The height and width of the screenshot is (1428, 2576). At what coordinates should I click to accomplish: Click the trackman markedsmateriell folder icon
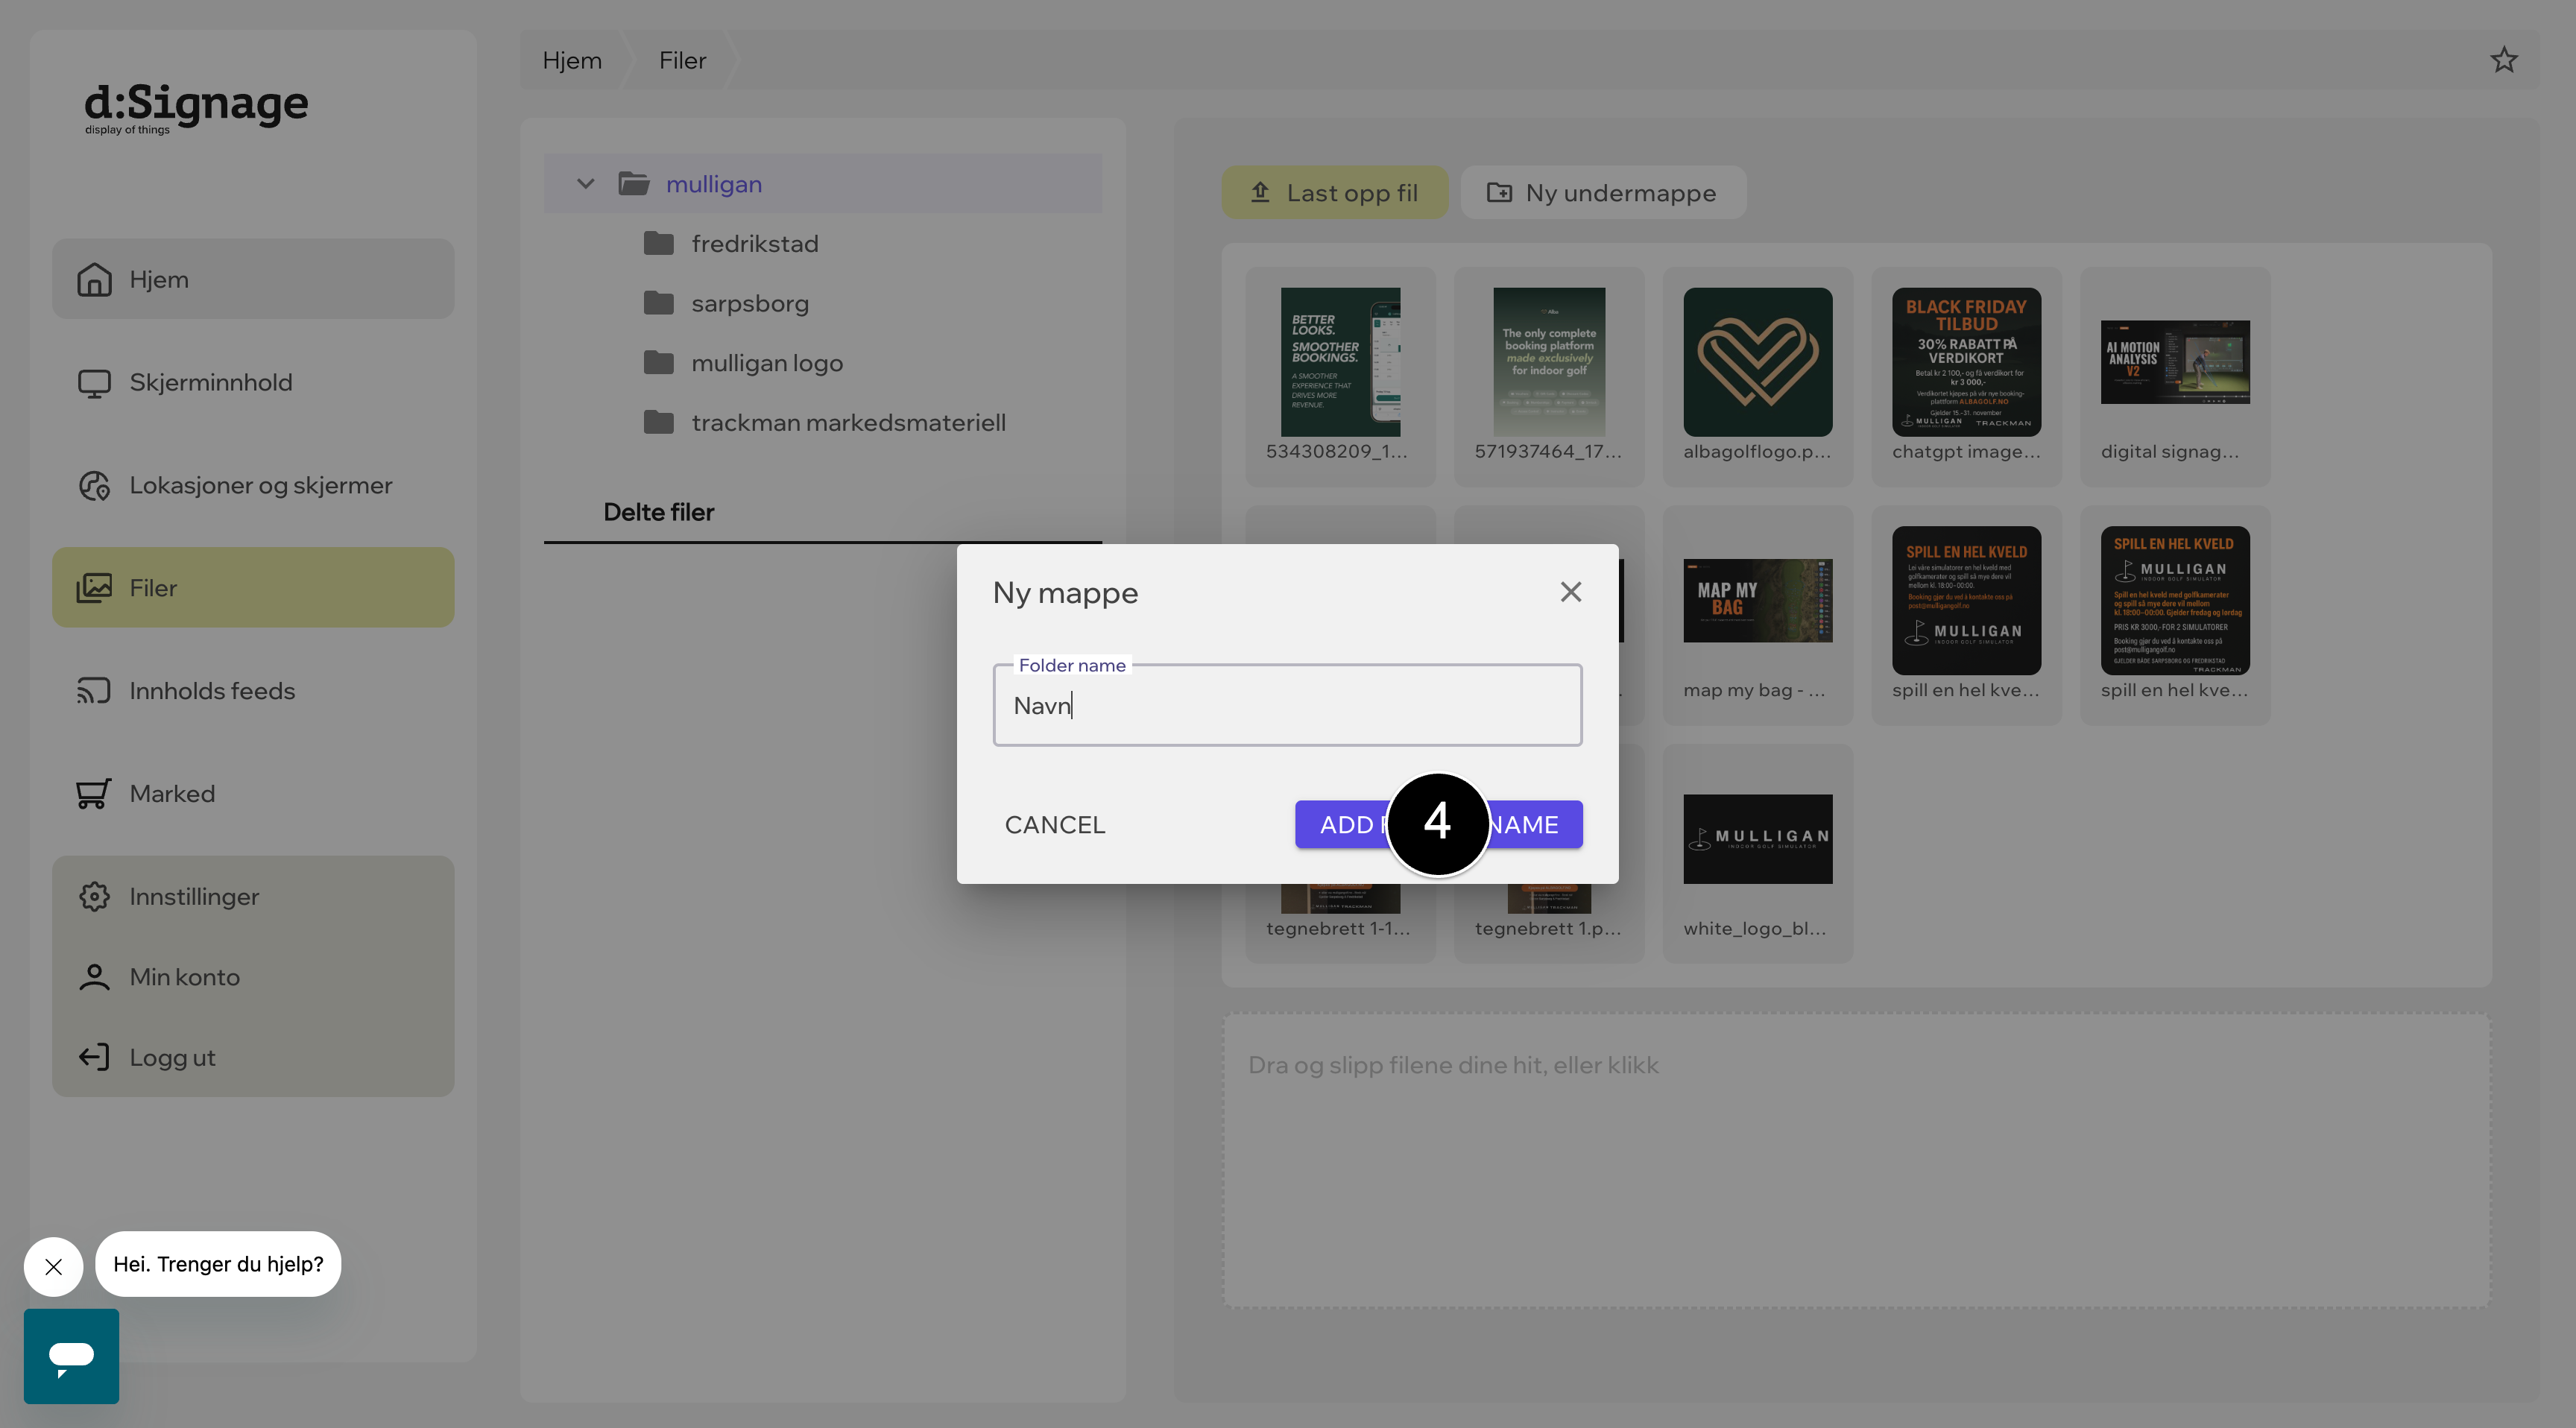(x=658, y=422)
